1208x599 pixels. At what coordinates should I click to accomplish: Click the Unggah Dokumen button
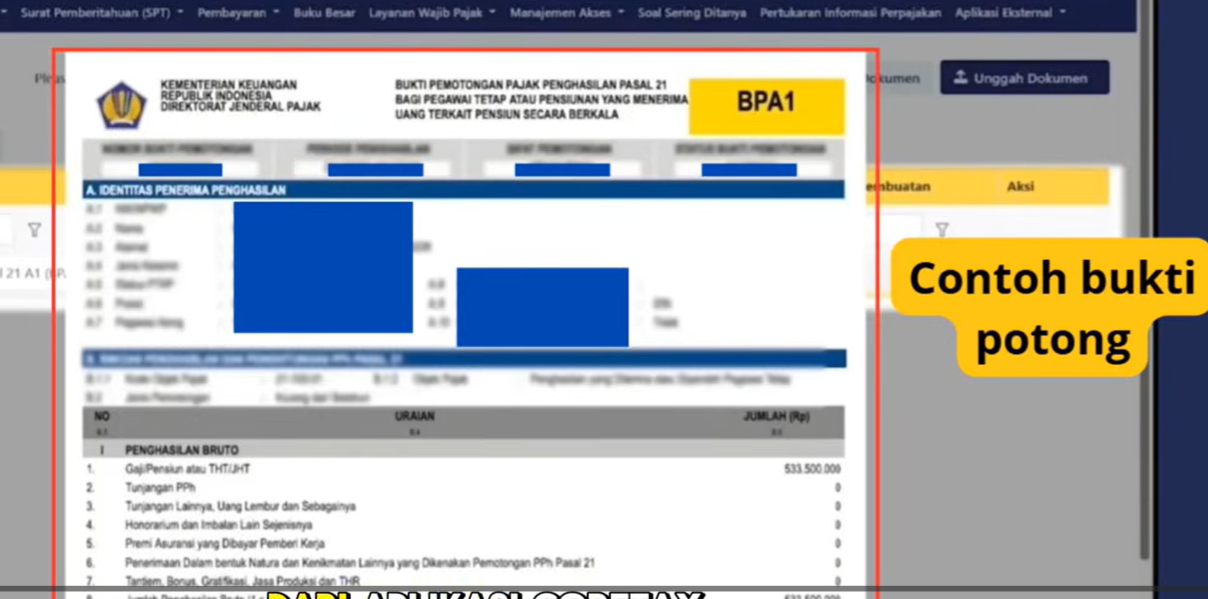(1024, 77)
